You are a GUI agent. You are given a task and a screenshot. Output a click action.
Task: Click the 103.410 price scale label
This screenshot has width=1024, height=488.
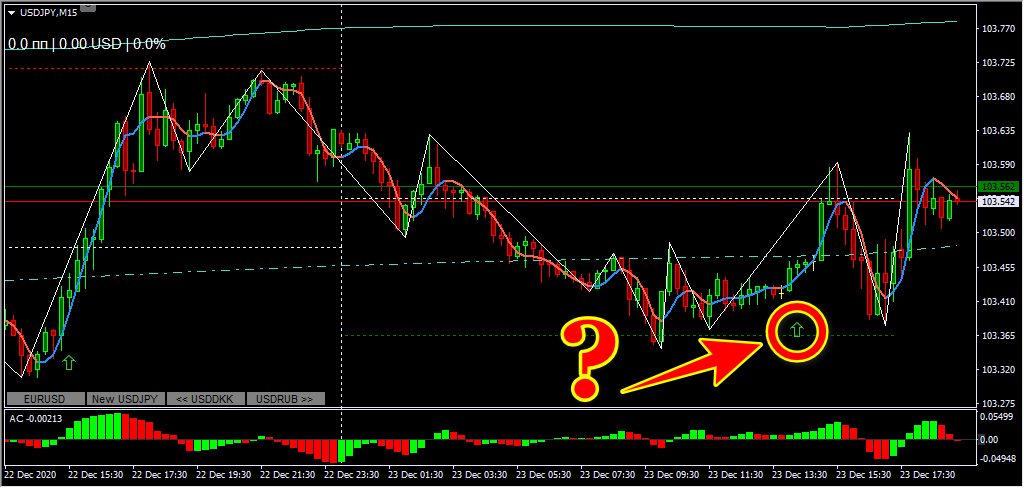coord(997,301)
